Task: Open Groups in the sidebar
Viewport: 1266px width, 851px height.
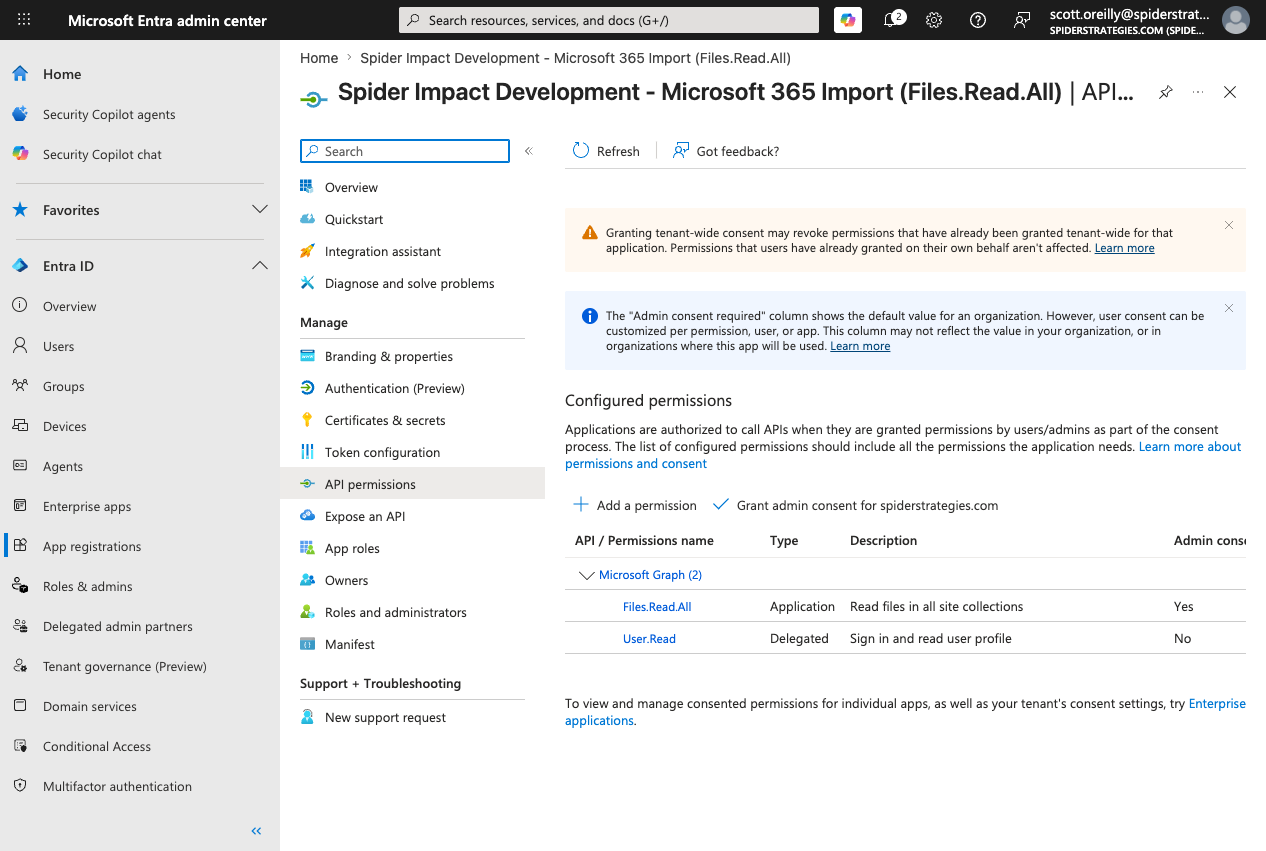Action: click(63, 386)
